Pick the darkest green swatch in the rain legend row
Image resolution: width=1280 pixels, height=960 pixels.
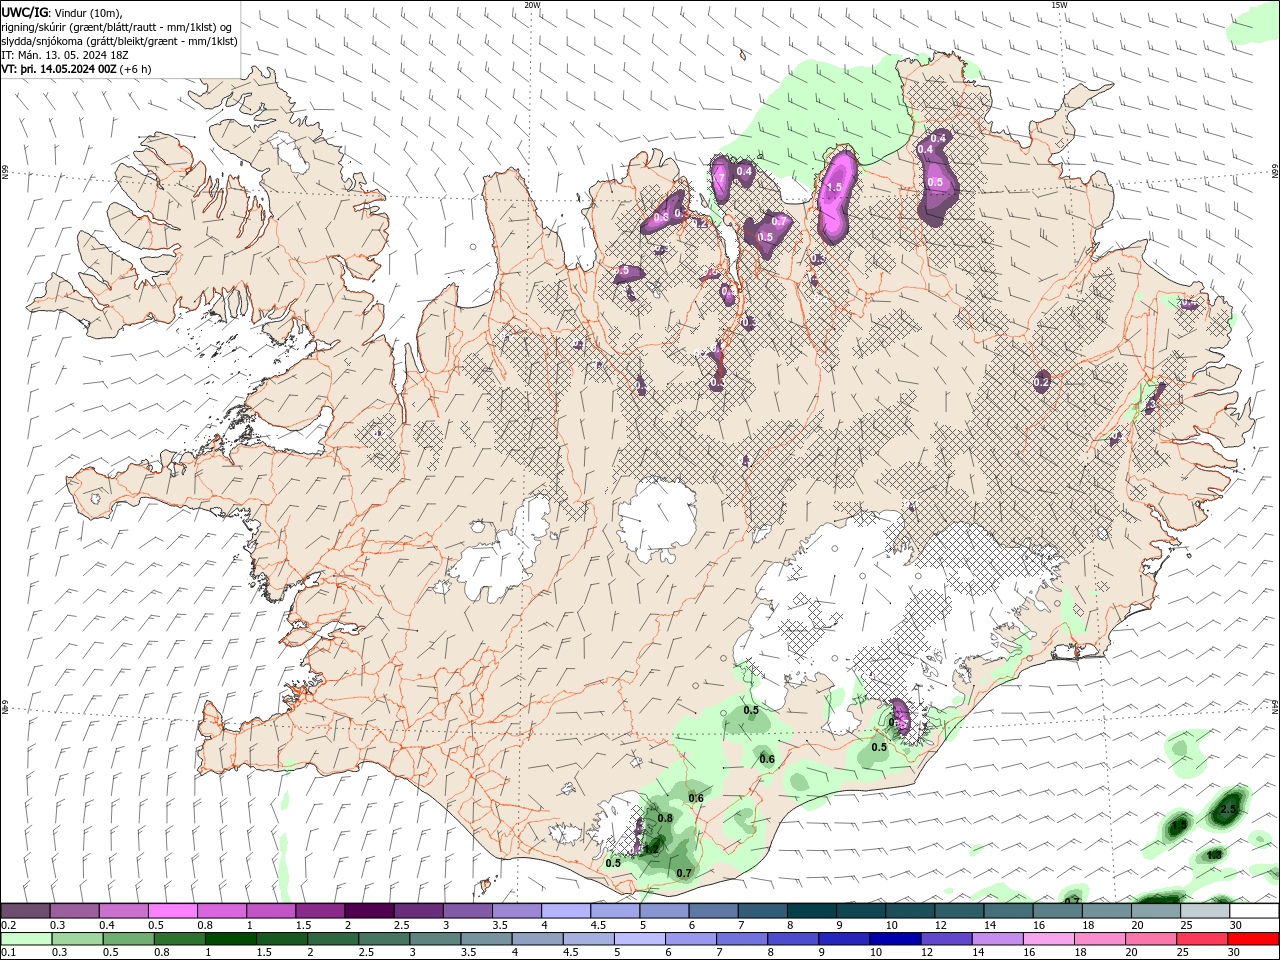230,939
